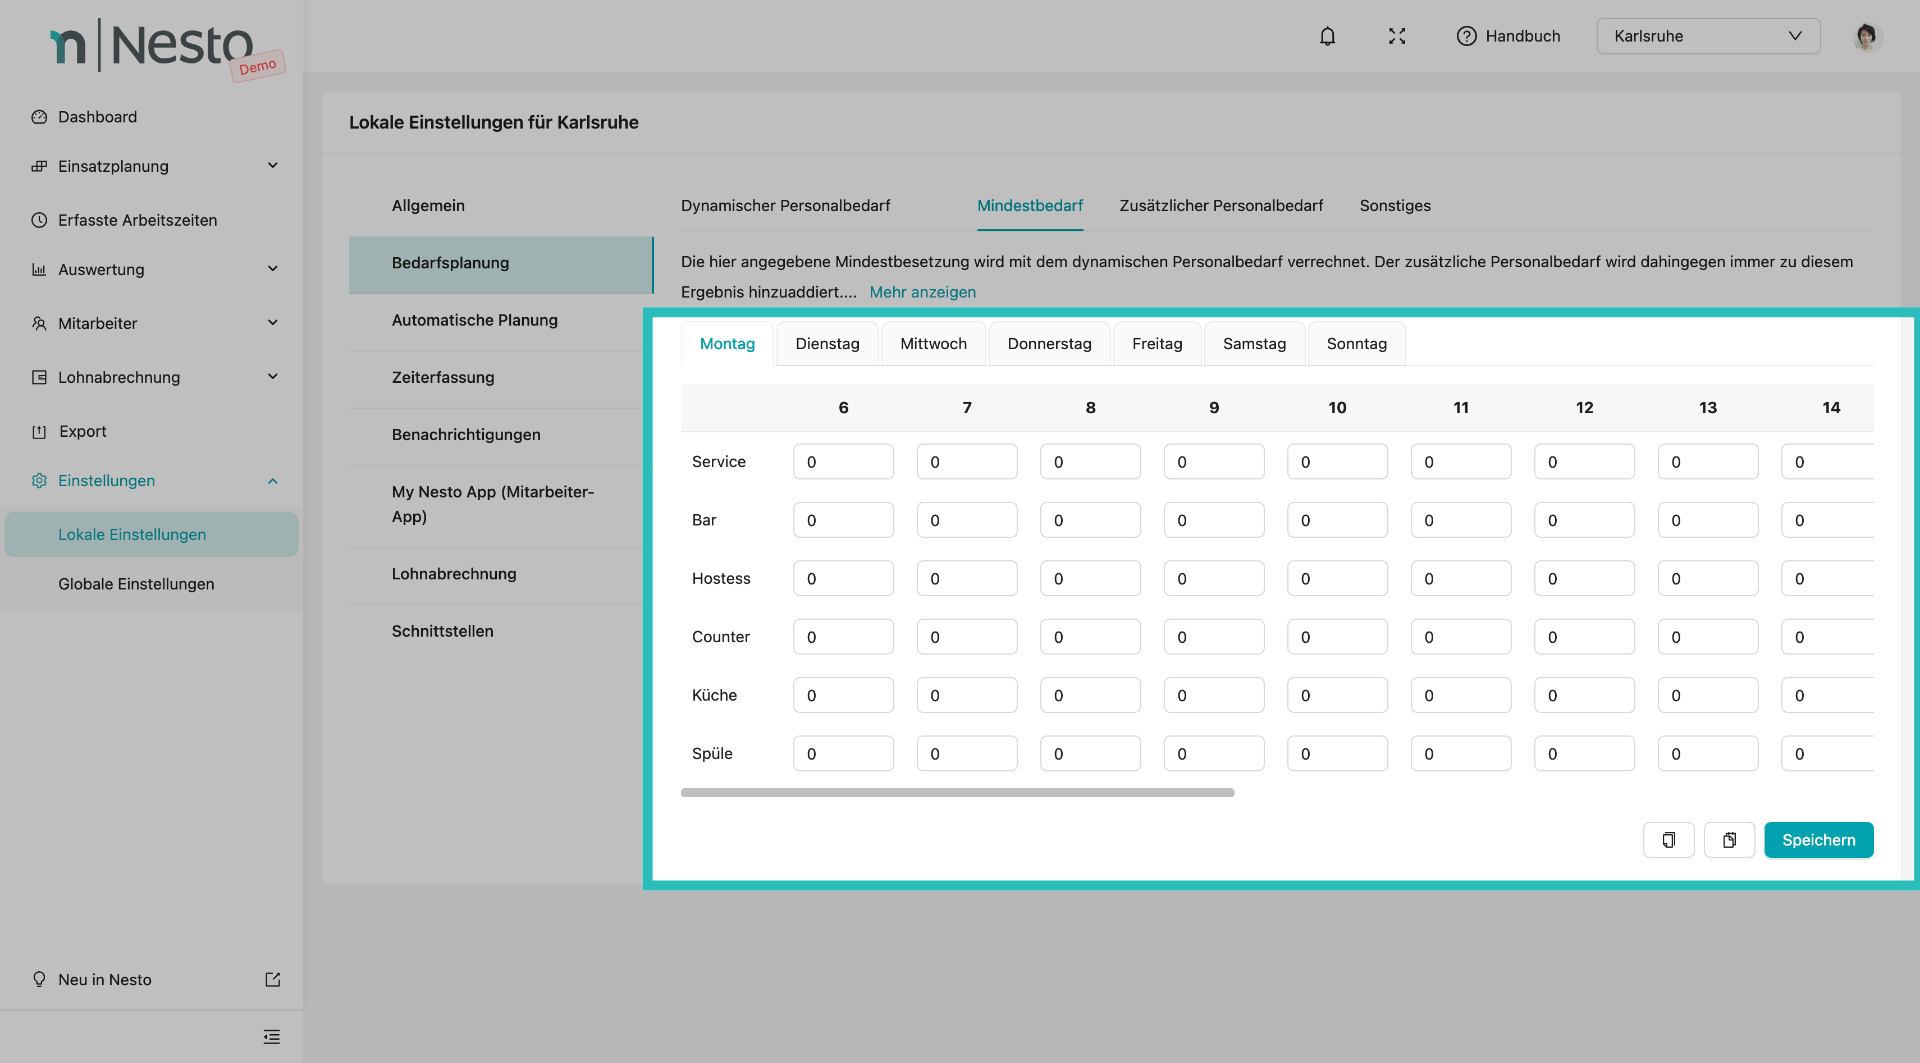Image resolution: width=1920 pixels, height=1063 pixels.
Task: Collapse the sidebar menu icon
Action: click(271, 1037)
